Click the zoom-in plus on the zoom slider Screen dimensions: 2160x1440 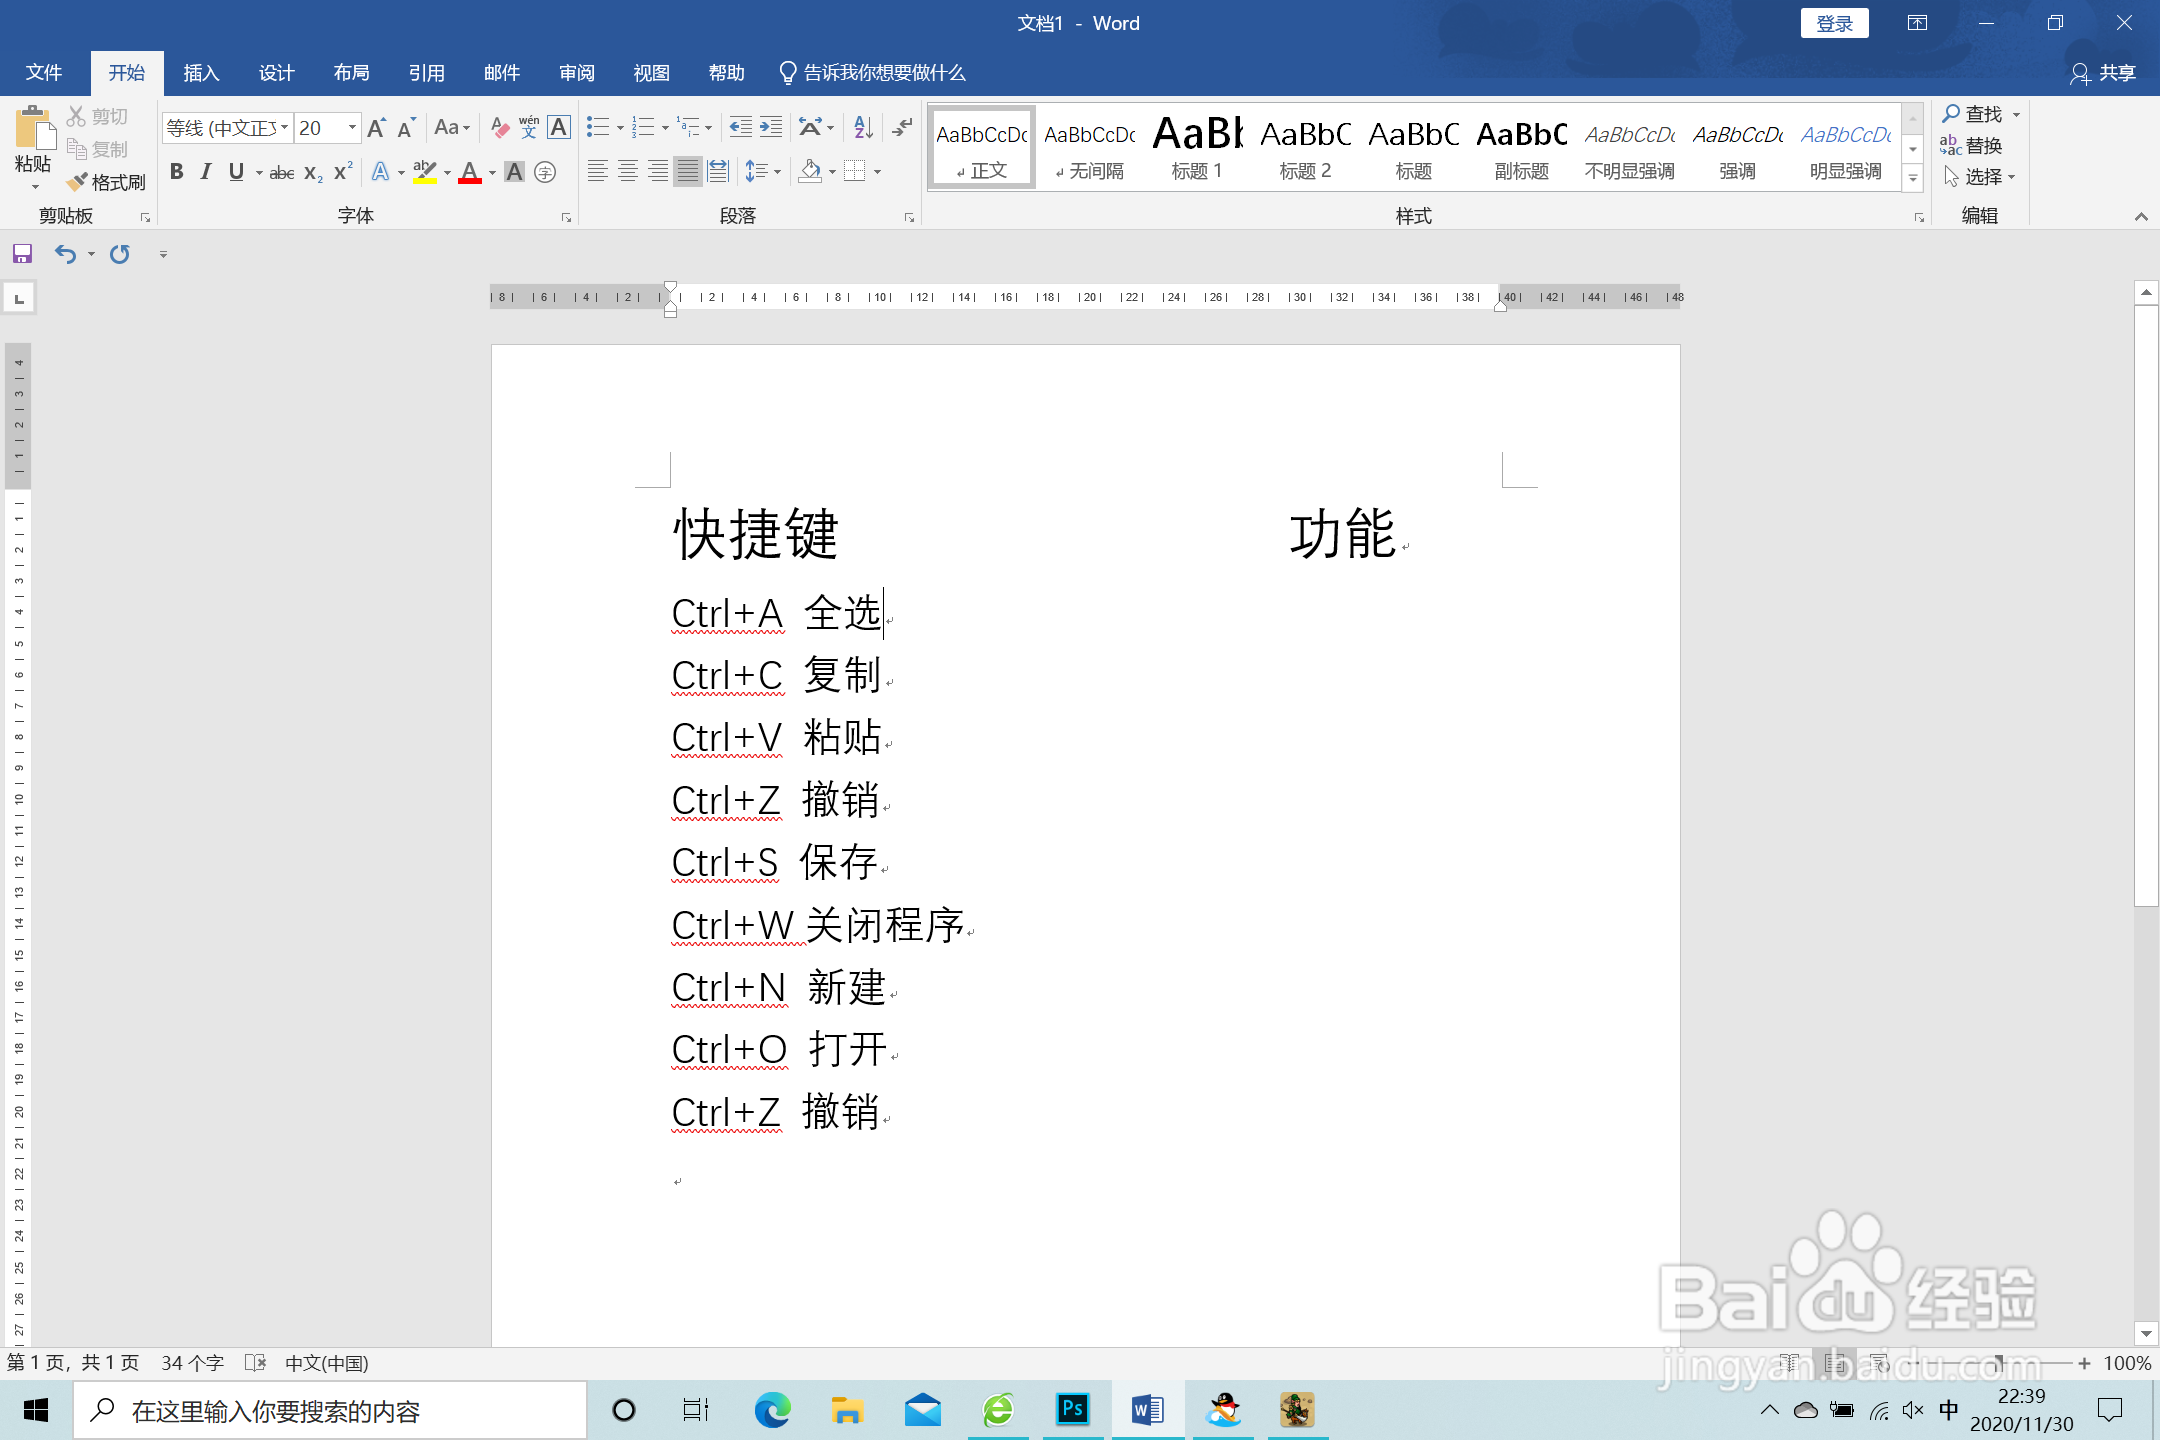(2084, 1363)
